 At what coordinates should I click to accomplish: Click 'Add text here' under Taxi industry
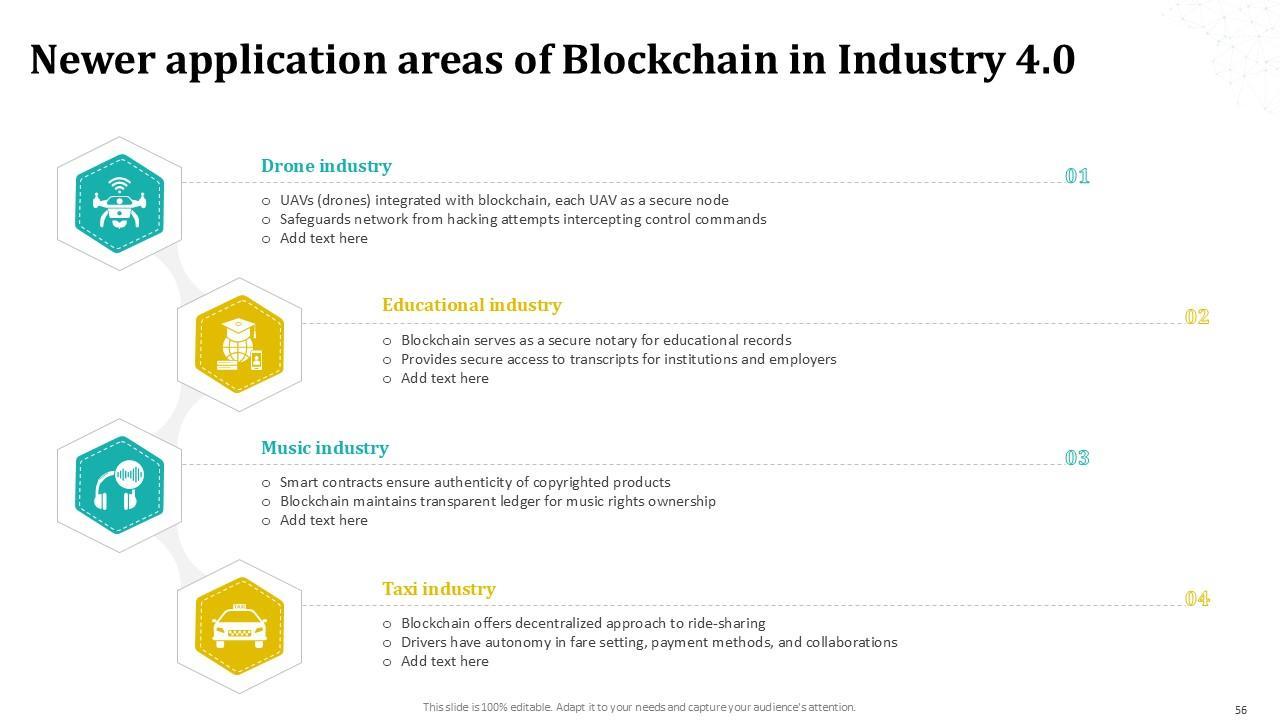pos(445,661)
